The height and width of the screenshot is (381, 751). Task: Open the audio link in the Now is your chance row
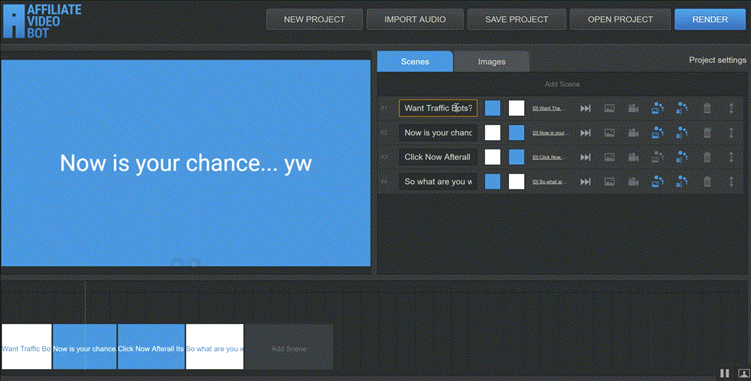(551, 133)
